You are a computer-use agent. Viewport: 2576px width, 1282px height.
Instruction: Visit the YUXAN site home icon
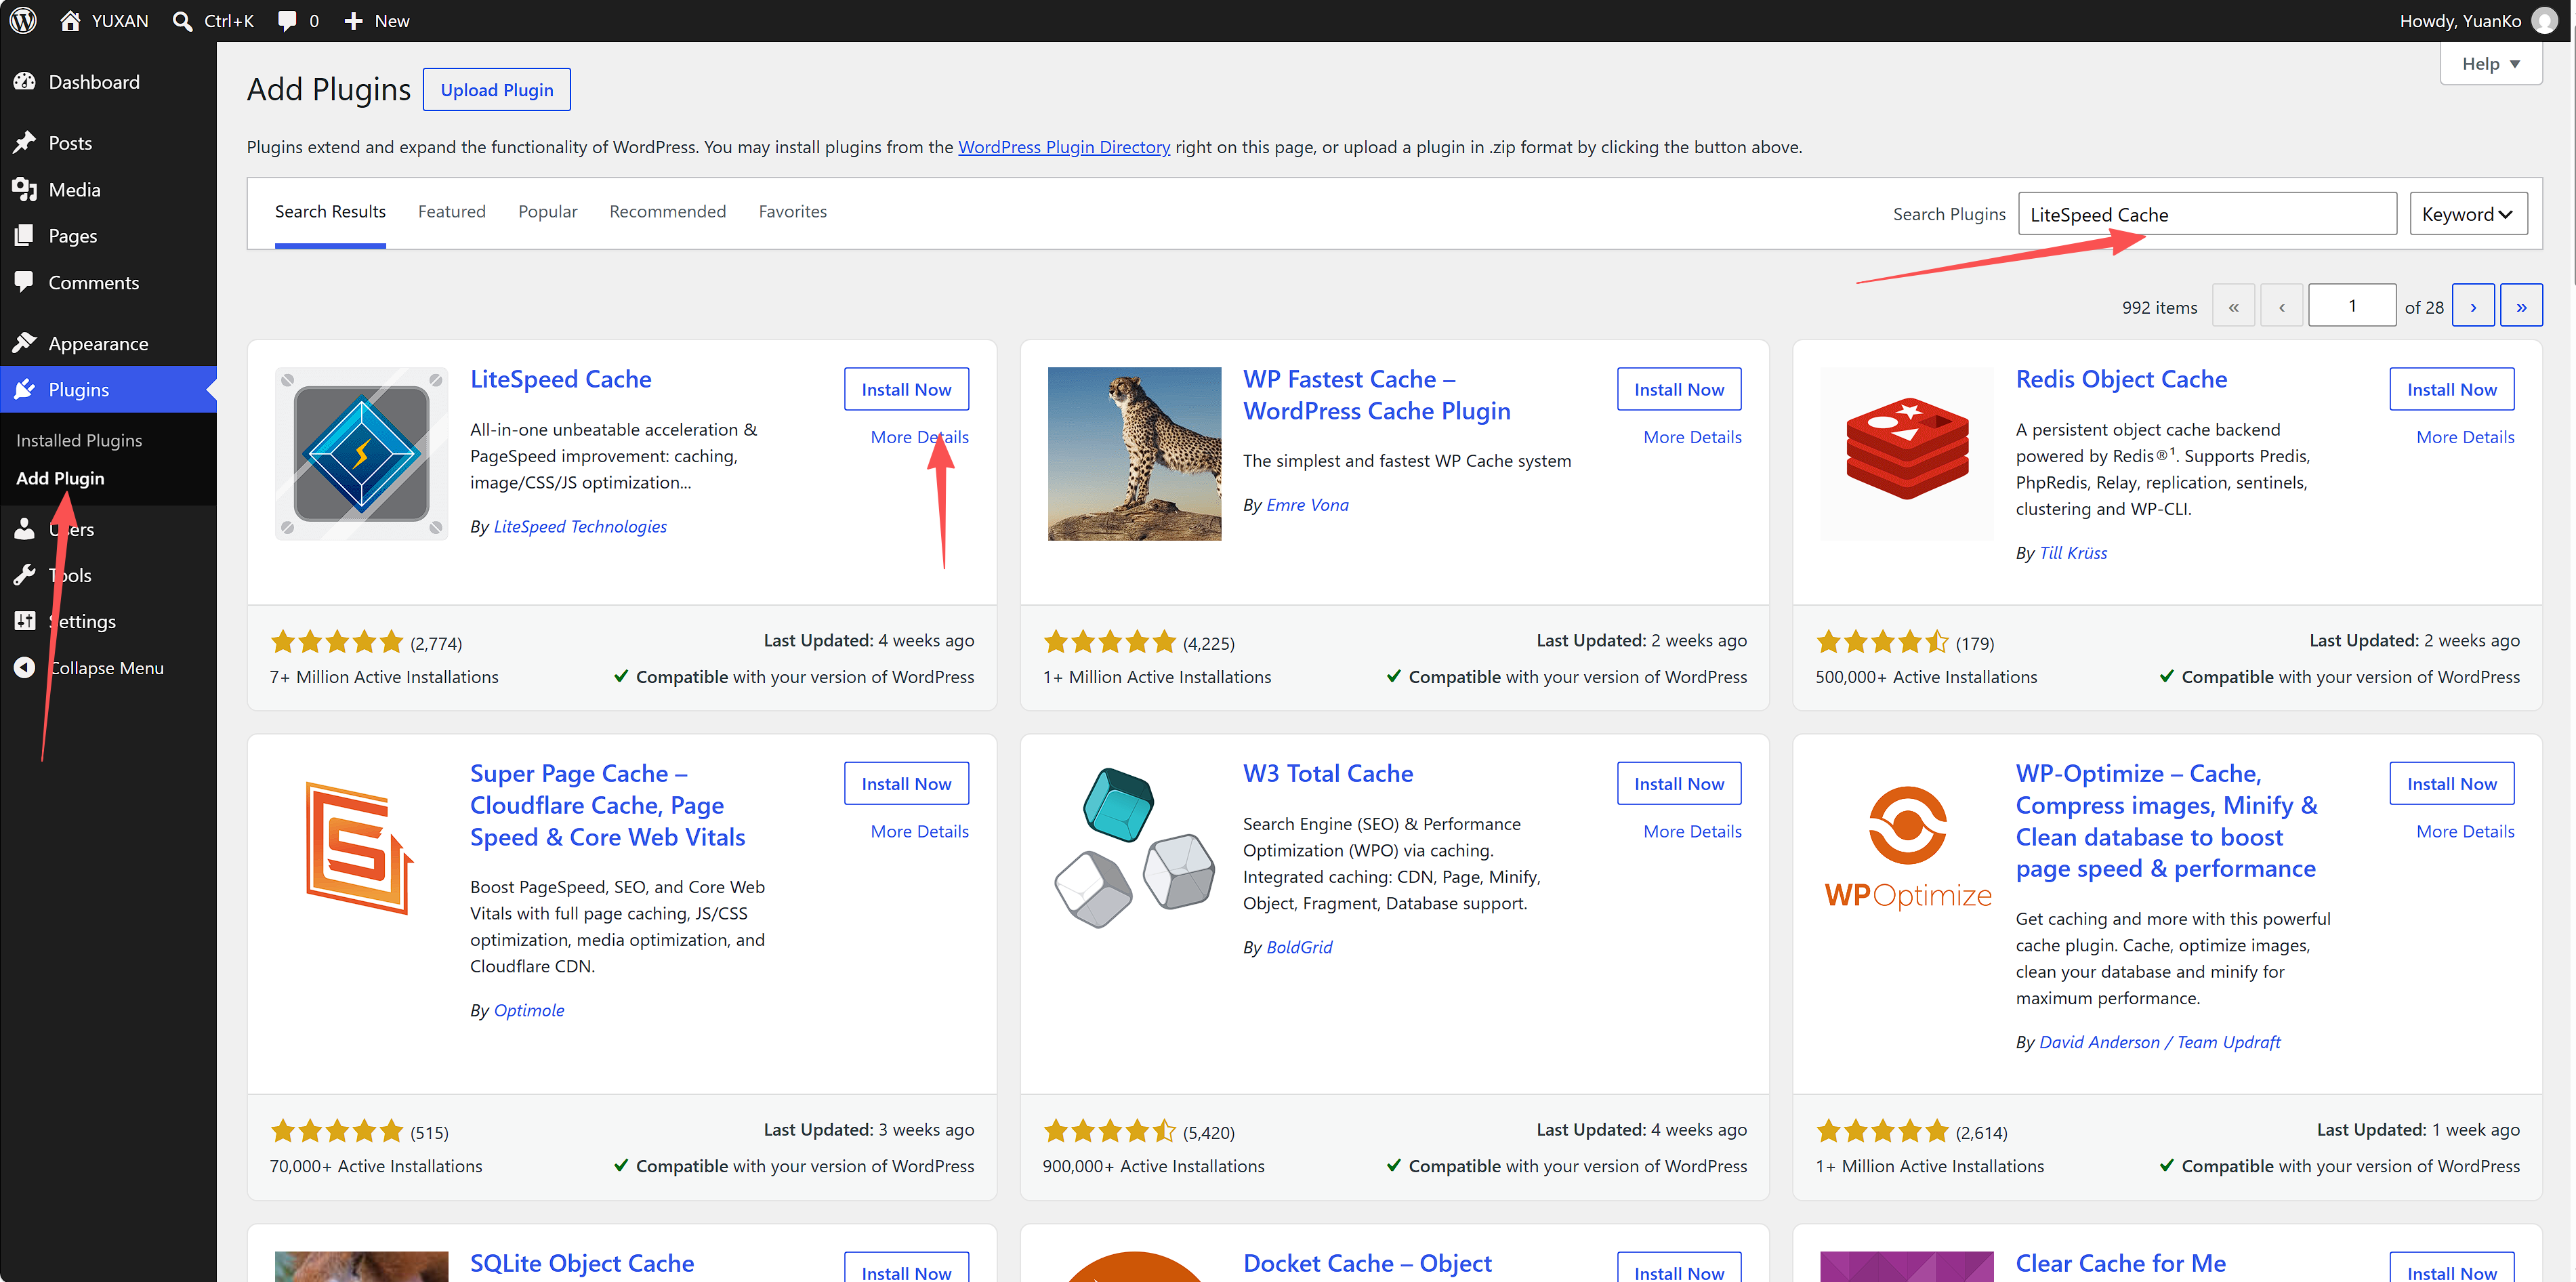[70, 21]
